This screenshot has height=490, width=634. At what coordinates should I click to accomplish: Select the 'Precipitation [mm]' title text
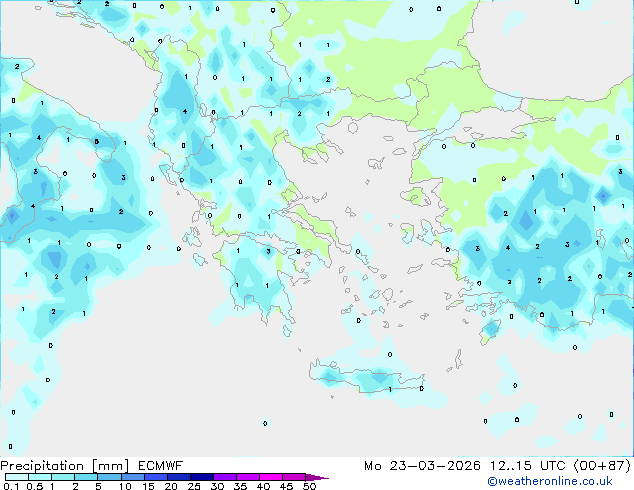pos(64,466)
